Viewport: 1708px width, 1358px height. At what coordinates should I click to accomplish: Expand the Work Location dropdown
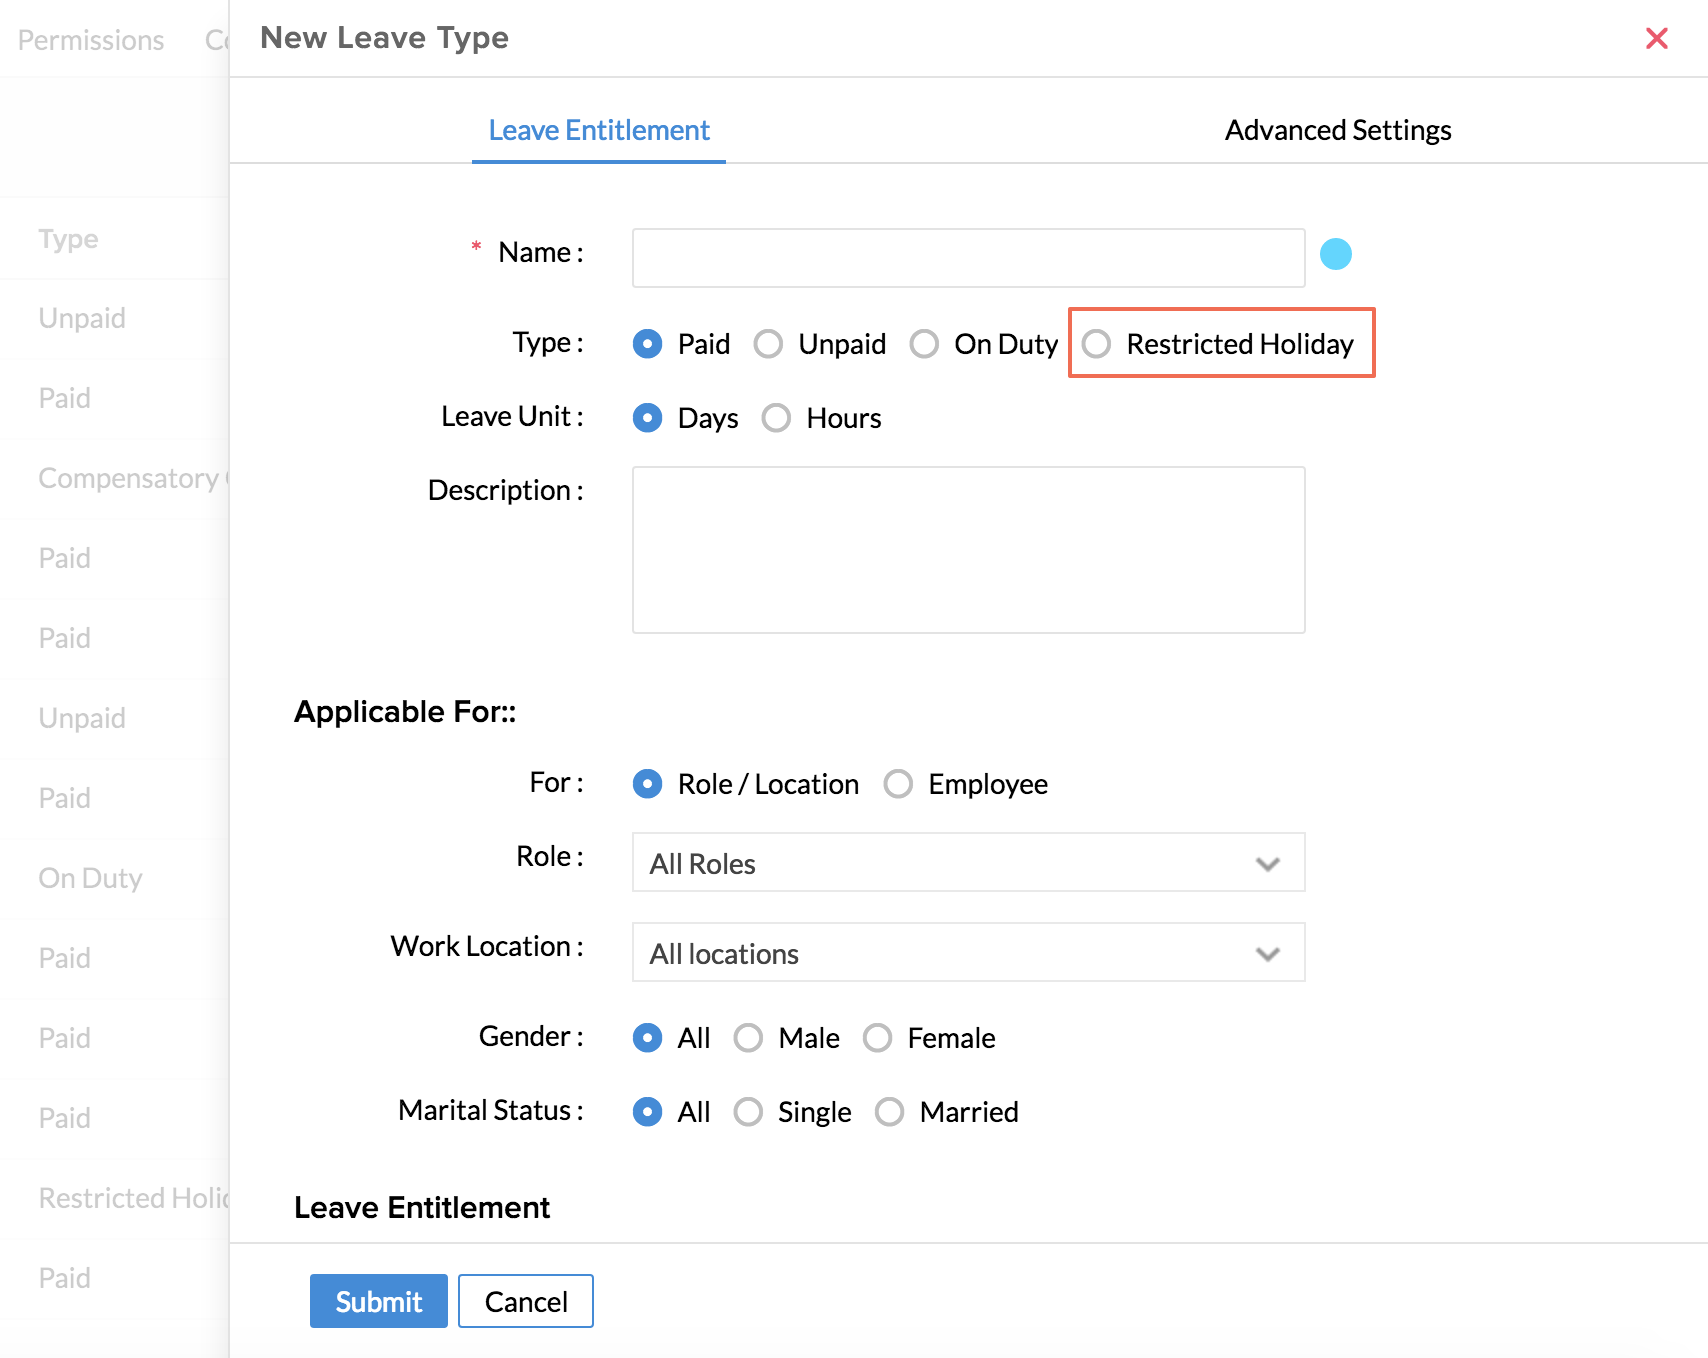[x=967, y=953]
